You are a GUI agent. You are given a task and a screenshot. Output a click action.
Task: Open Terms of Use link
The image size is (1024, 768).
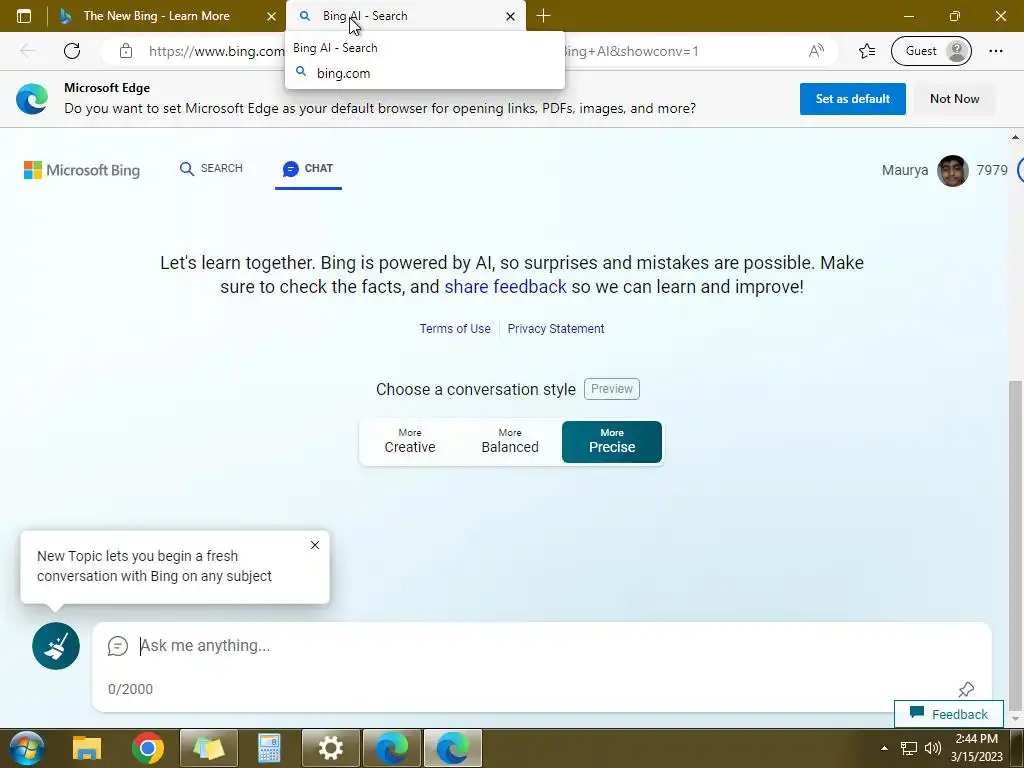point(455,328)
